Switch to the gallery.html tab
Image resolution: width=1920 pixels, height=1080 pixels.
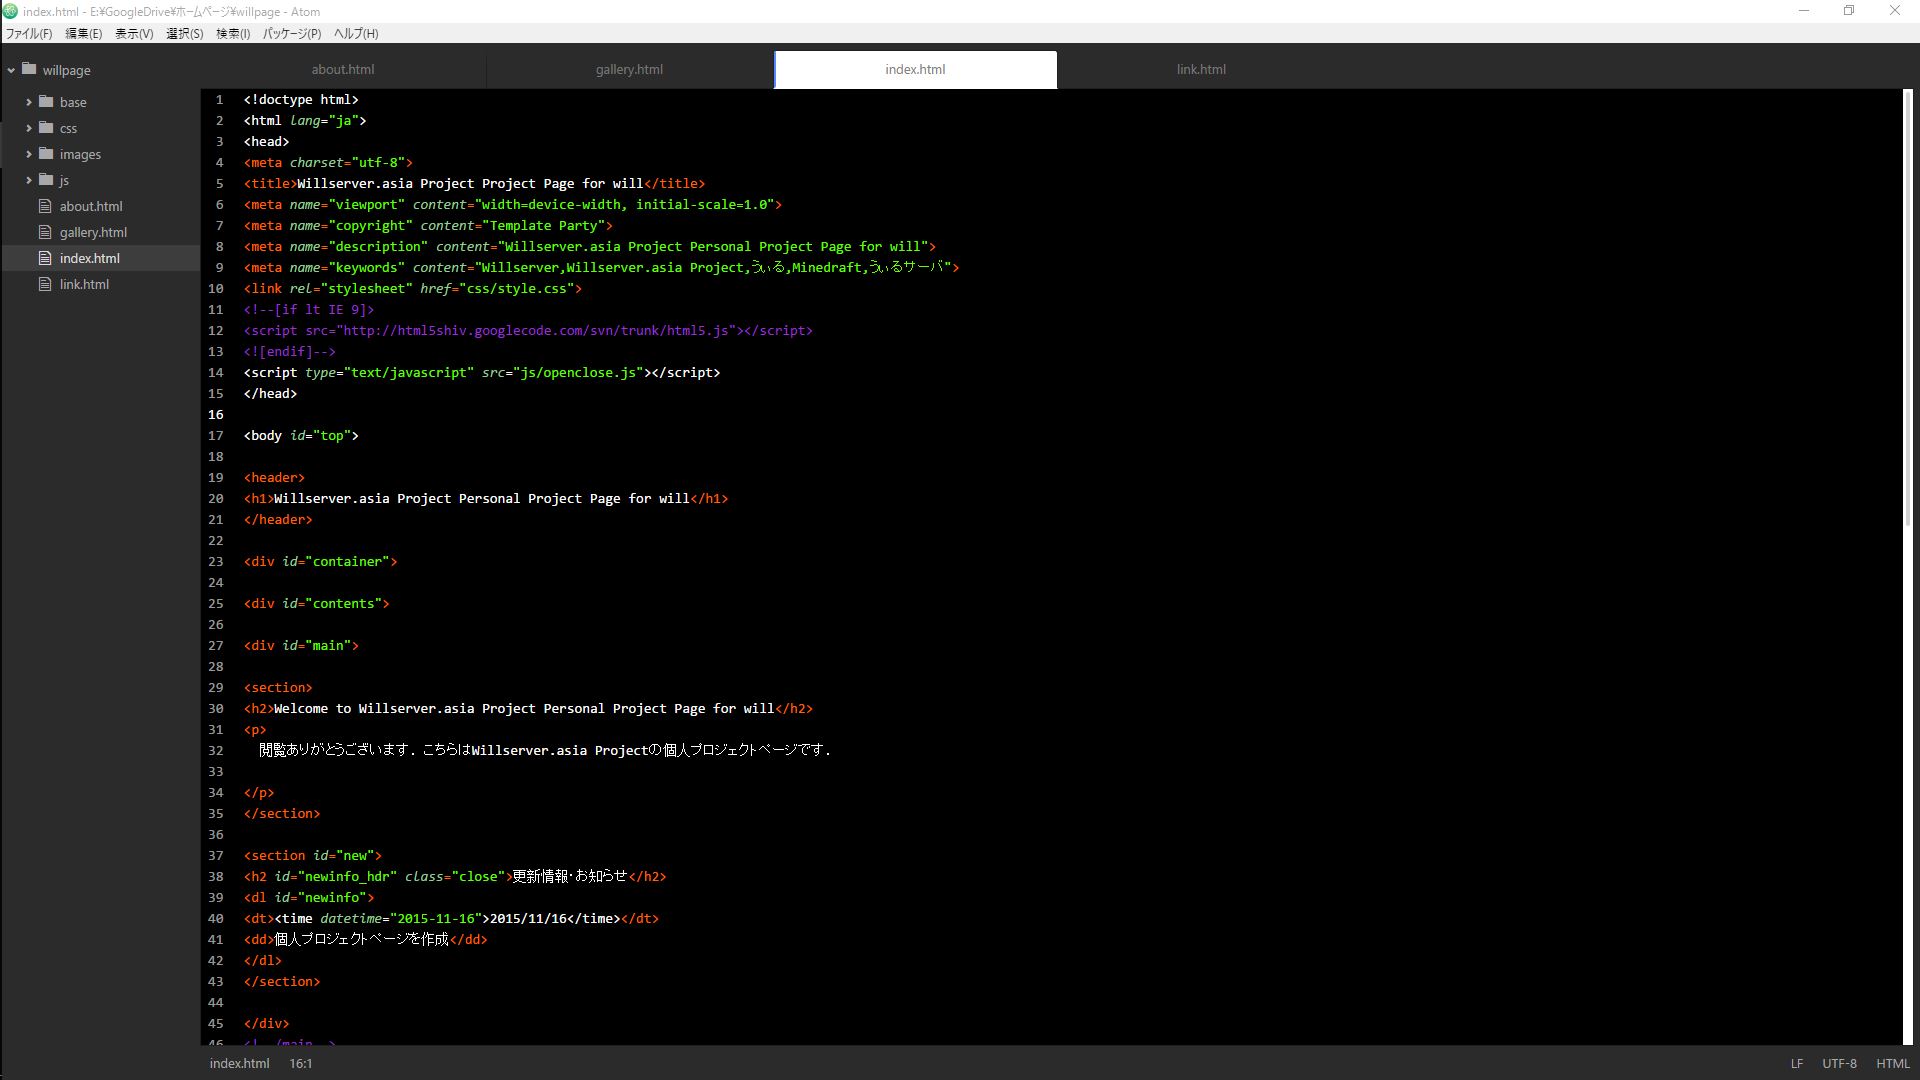(x=629, y=70)
